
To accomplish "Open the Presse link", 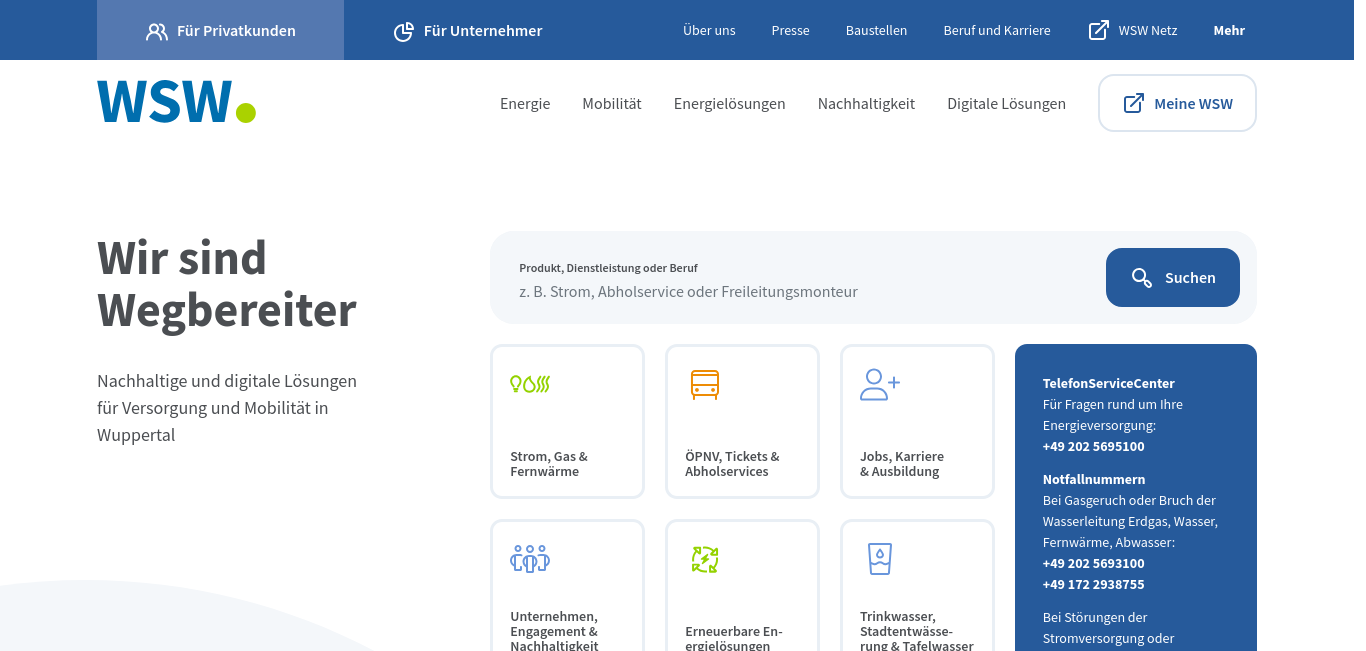I will pos(790,31).
